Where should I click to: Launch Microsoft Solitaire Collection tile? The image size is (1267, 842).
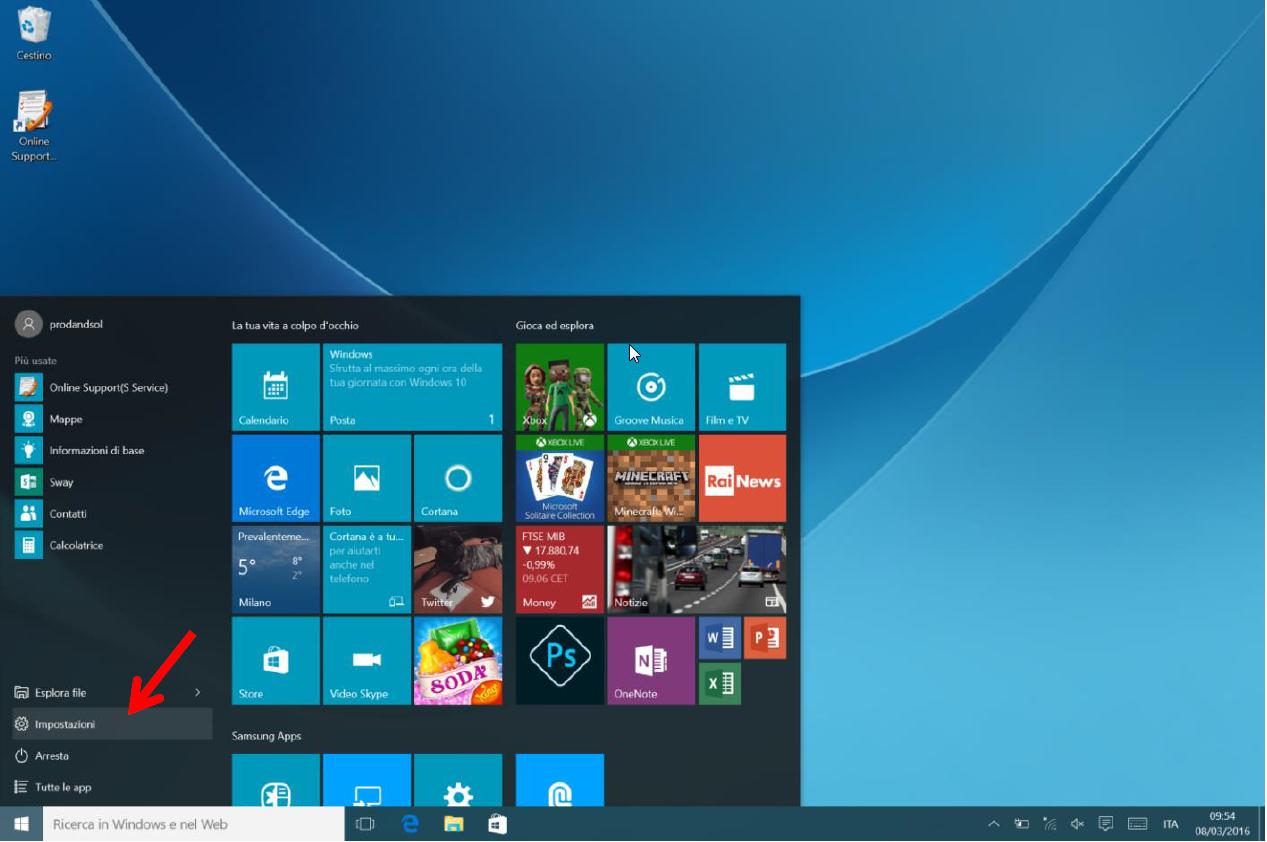pos(560,478)
